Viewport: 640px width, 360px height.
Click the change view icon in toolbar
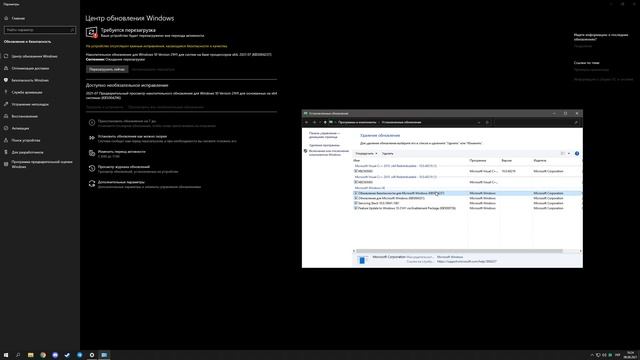[563, 153]
